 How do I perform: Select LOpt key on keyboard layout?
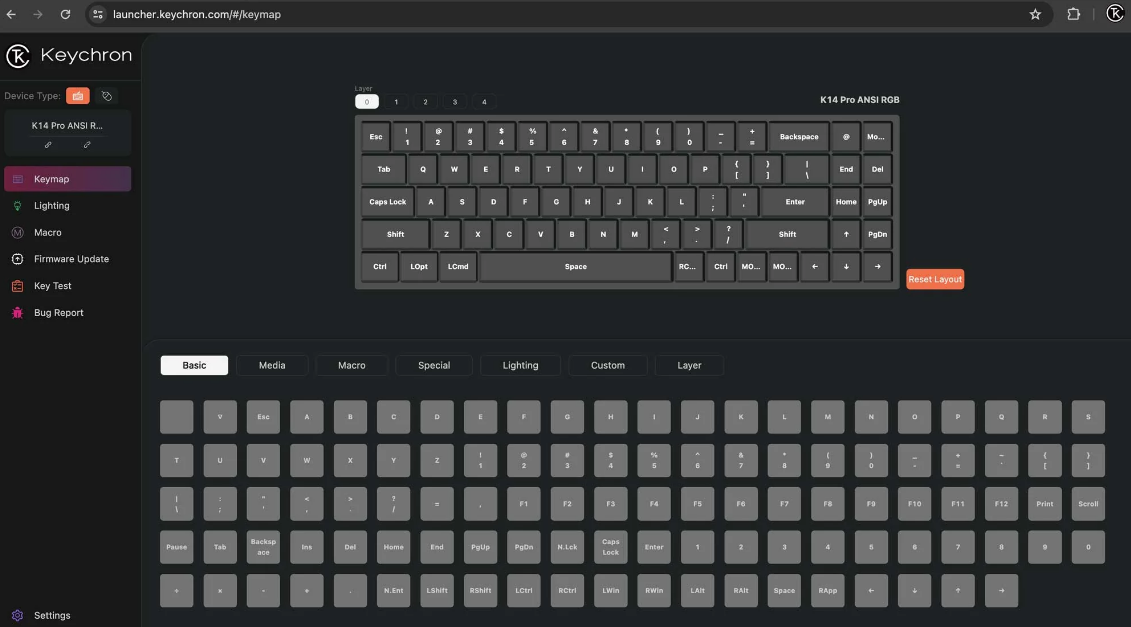pos(419,267)
